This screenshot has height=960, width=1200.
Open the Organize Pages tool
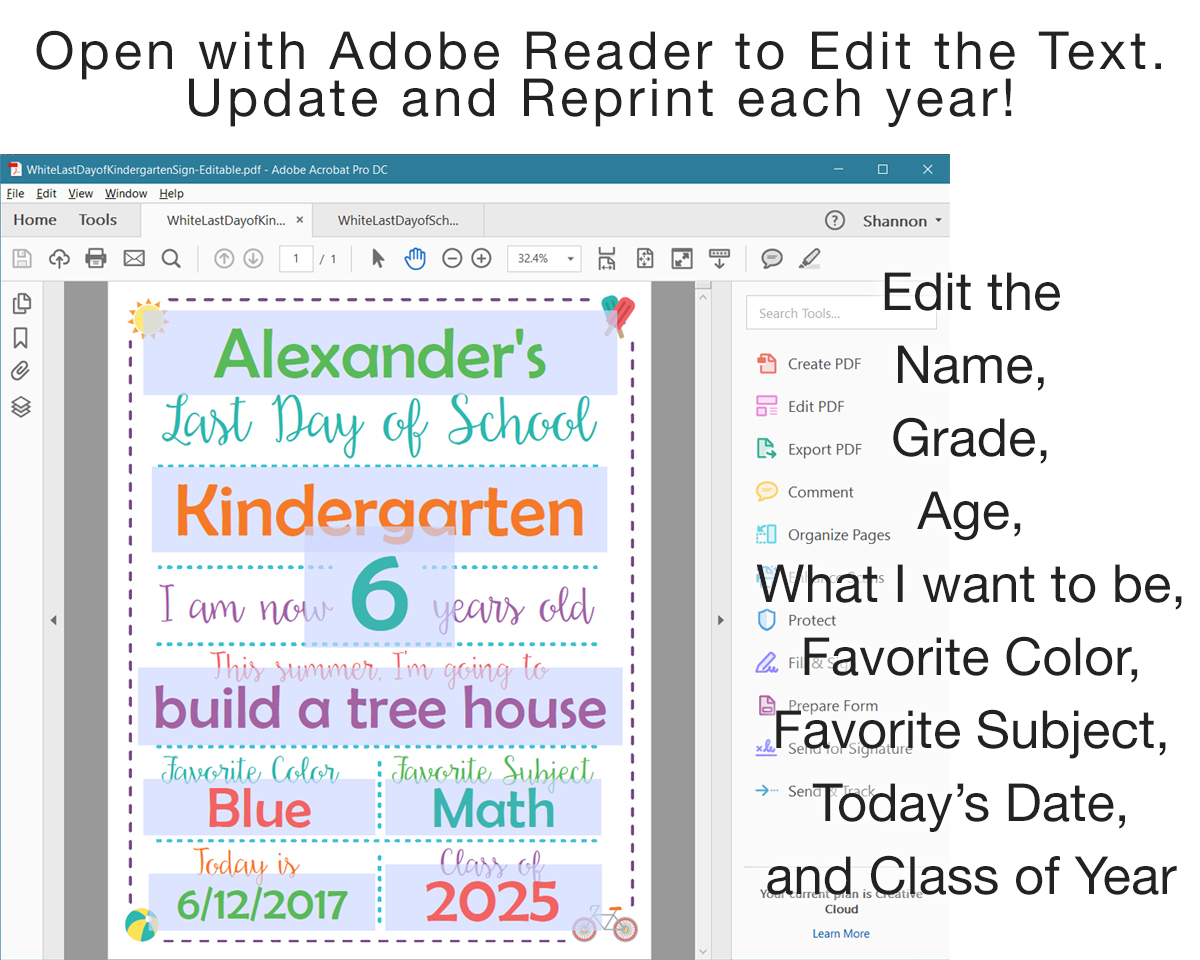823,535
